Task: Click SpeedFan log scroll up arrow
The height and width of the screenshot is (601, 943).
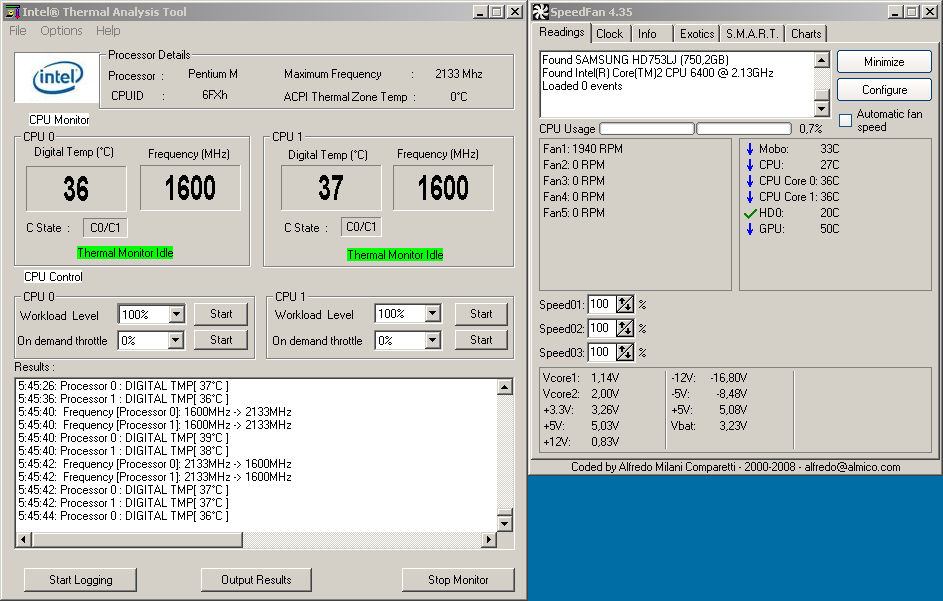Action: point(822,60)
